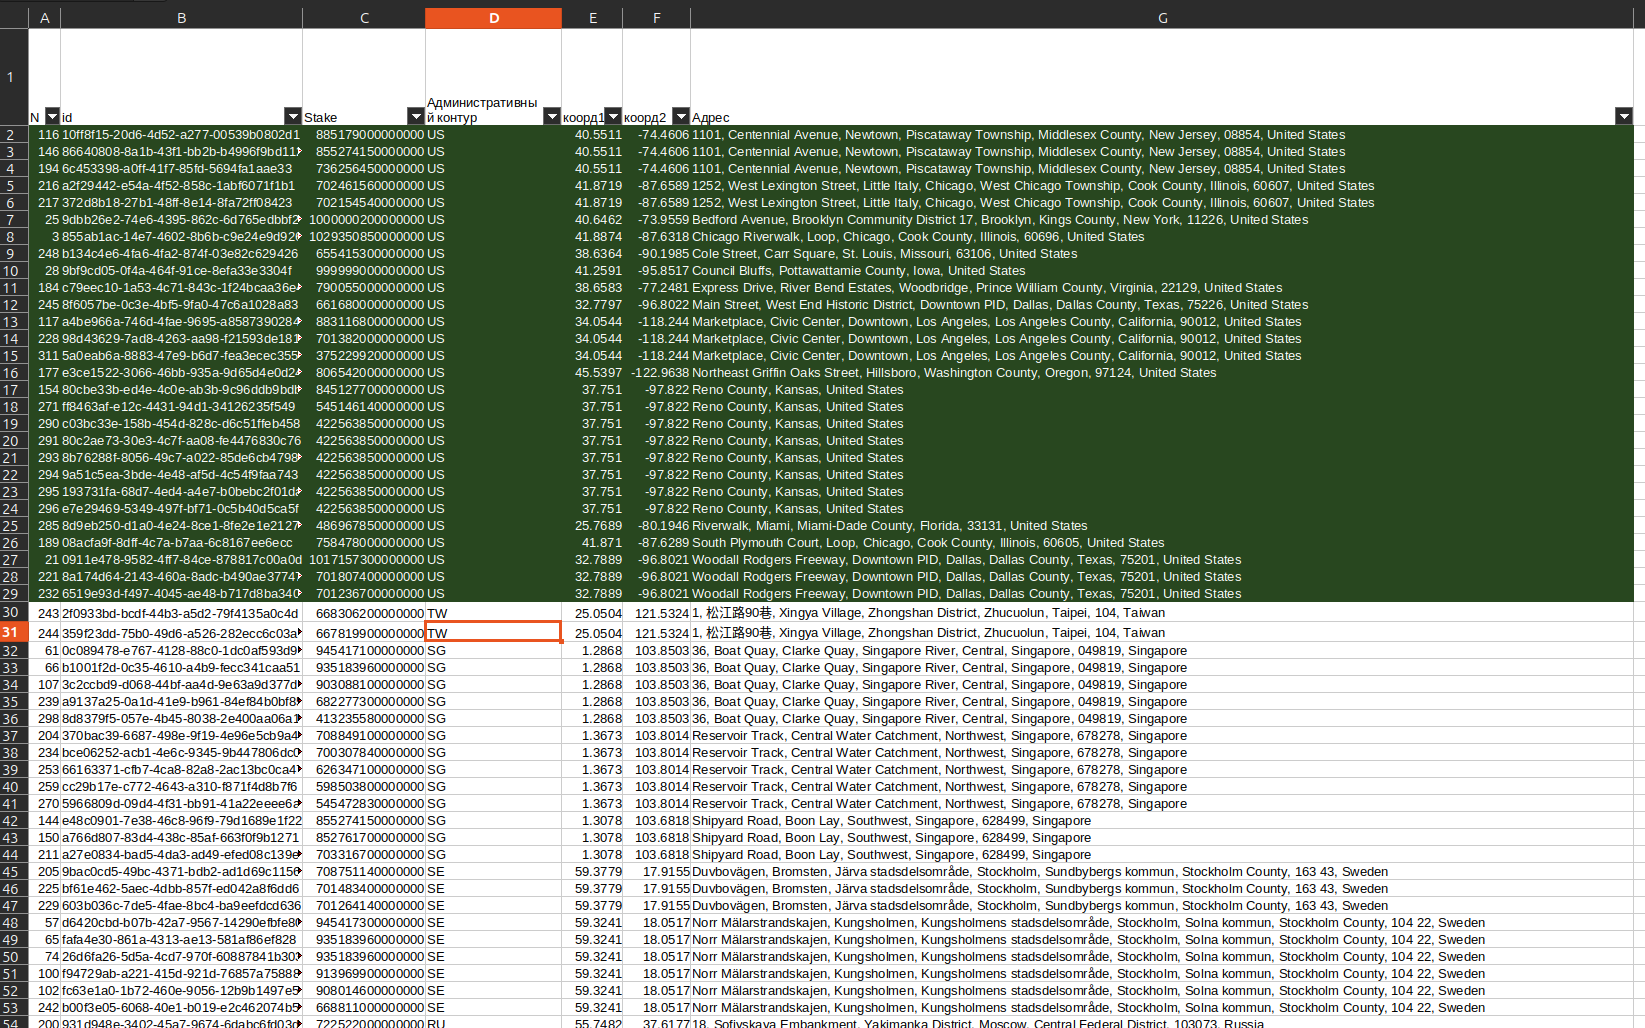The width and height of the screenshot is (1645, 1028).
Task: Click Stake value 806542000000000
Action: click(x=364, y=372)
